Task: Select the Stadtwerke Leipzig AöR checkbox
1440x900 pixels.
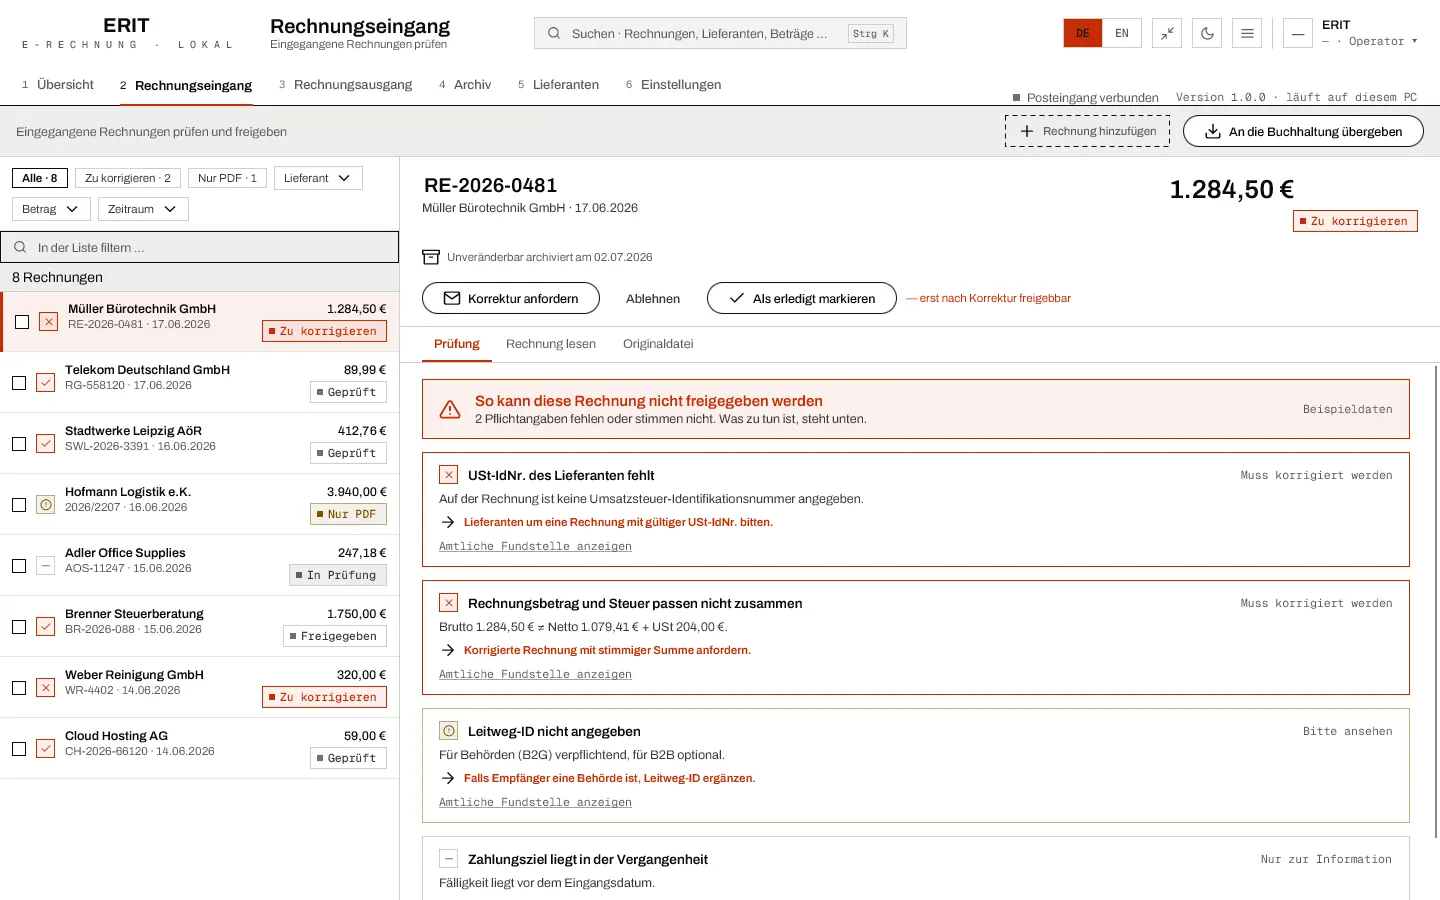Action: pyautogui.click(x=19, y=444)
